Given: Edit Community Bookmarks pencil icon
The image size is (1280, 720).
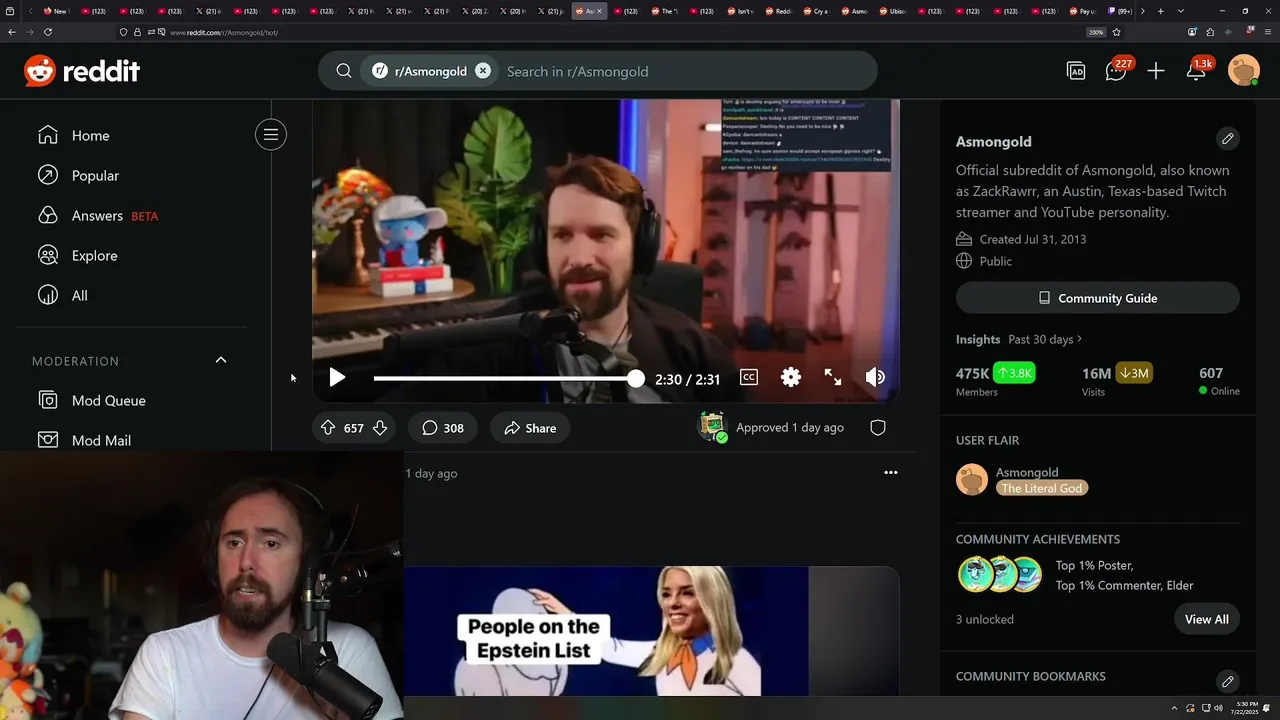Looking at the screenshot, I should [x=1228, y=681].
